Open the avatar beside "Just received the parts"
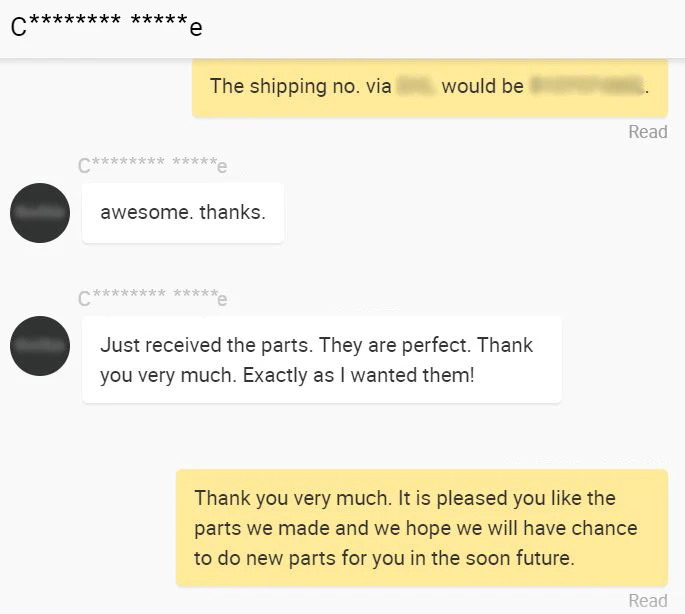Viewport: 685px width, 614px height. pos(40,346)
